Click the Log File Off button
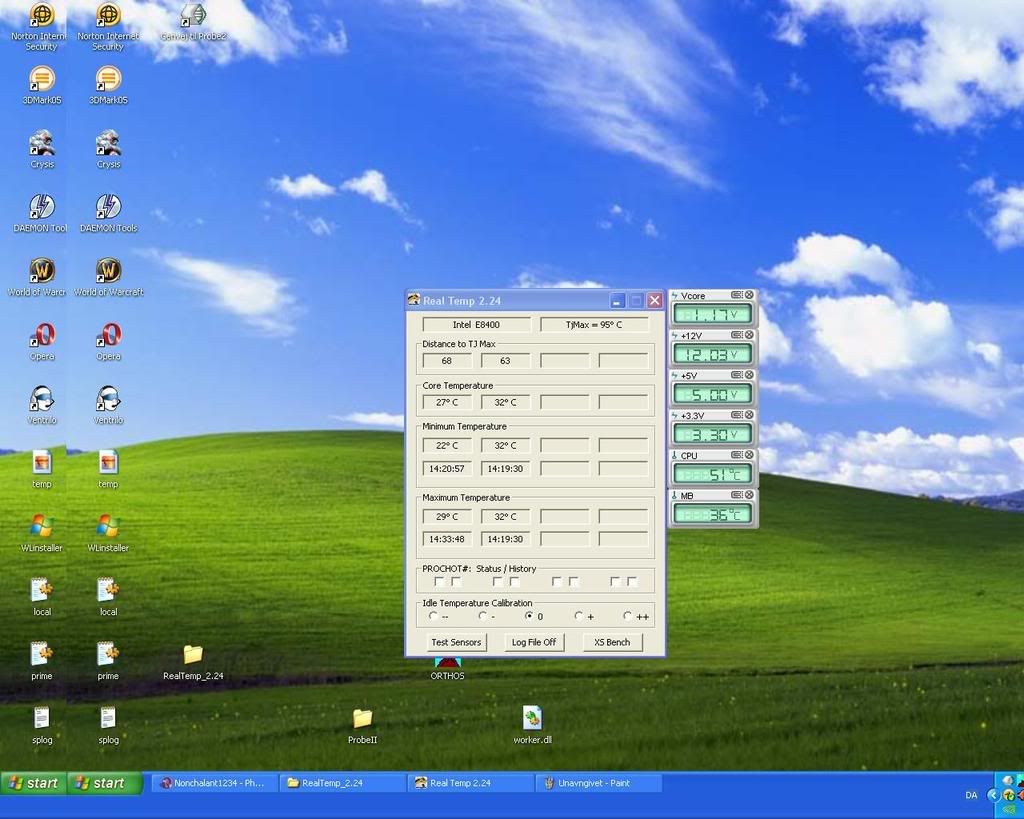 [534, 642]
